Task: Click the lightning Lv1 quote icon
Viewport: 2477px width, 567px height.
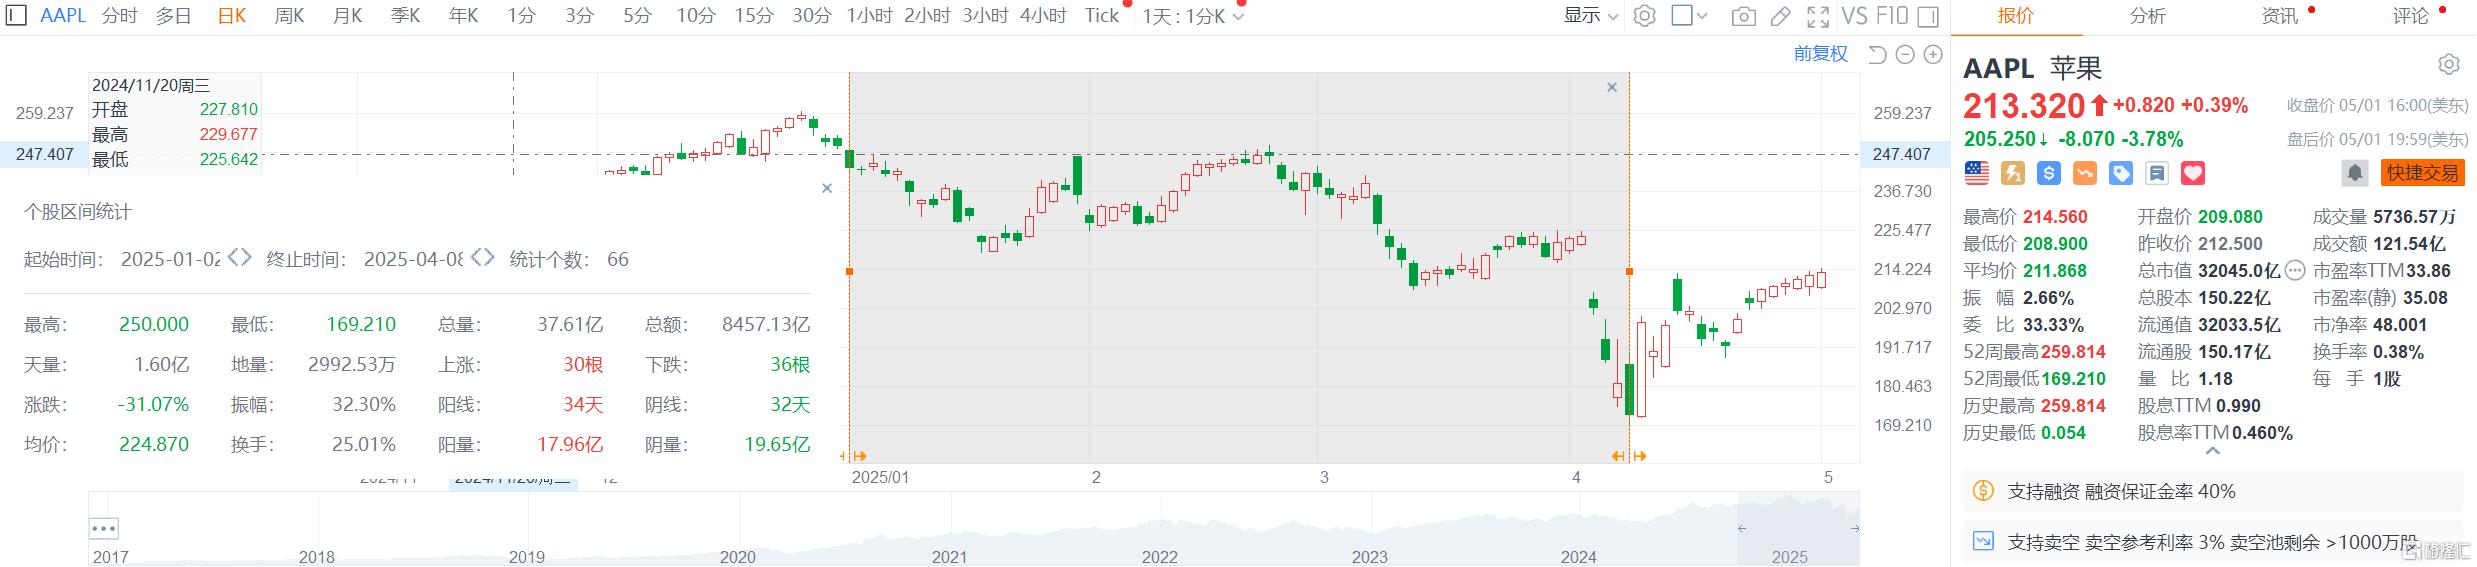Action: point(2013,173)
